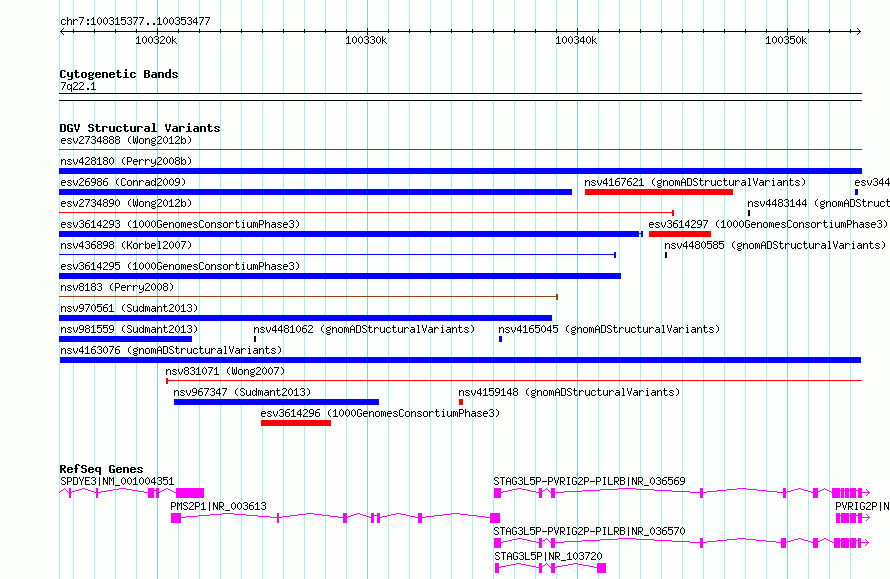Click the 100340k ruler tick label

576,40
